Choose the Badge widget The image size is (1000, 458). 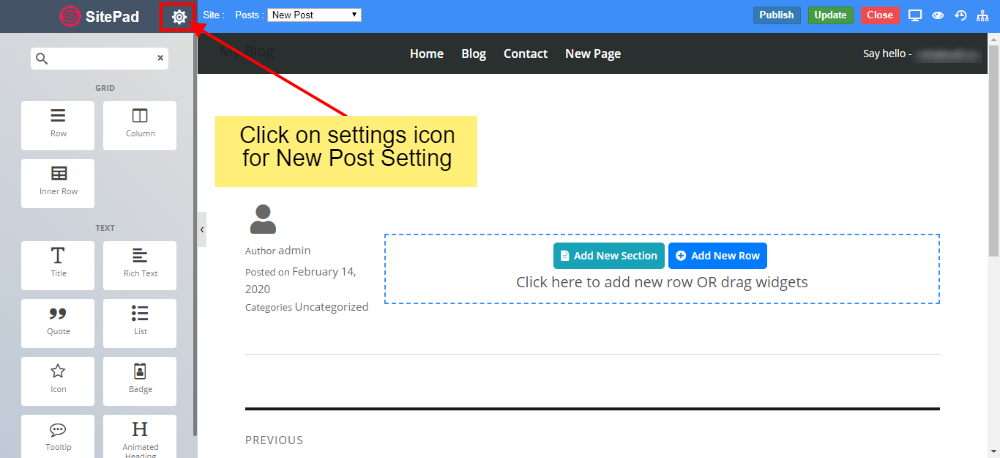(x=140, y=380)
